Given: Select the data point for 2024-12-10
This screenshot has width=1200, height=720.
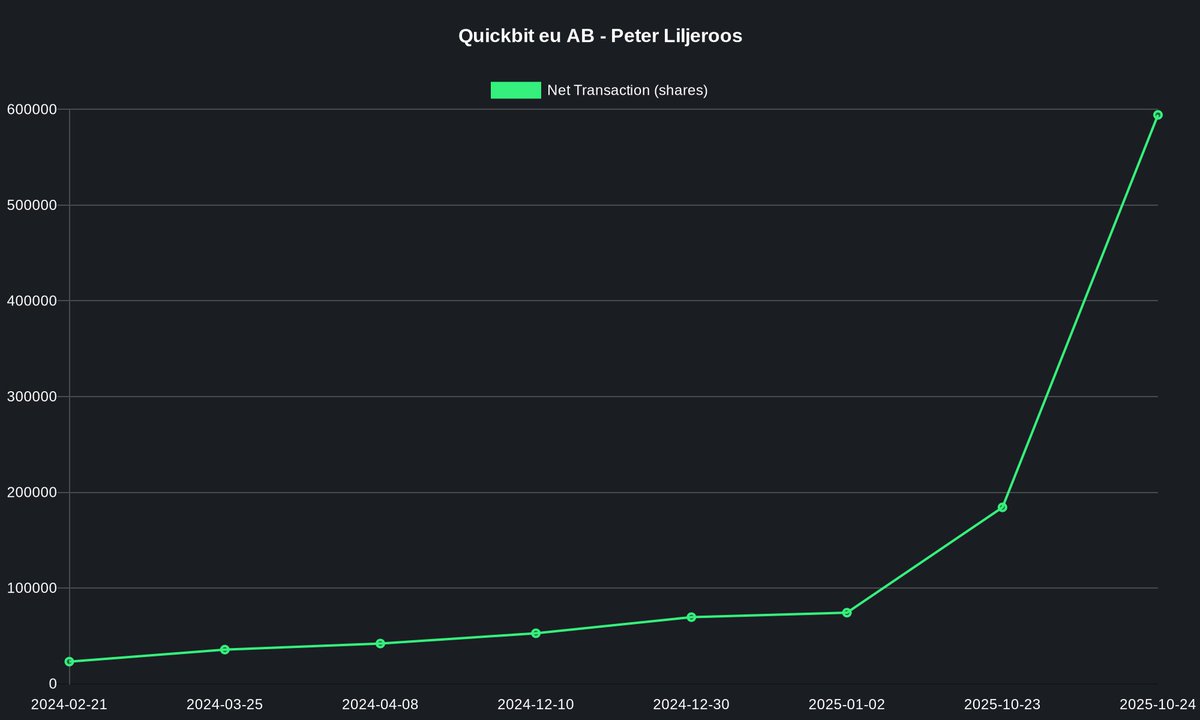Looking at the screenshot, I should (x=536, y=633).
